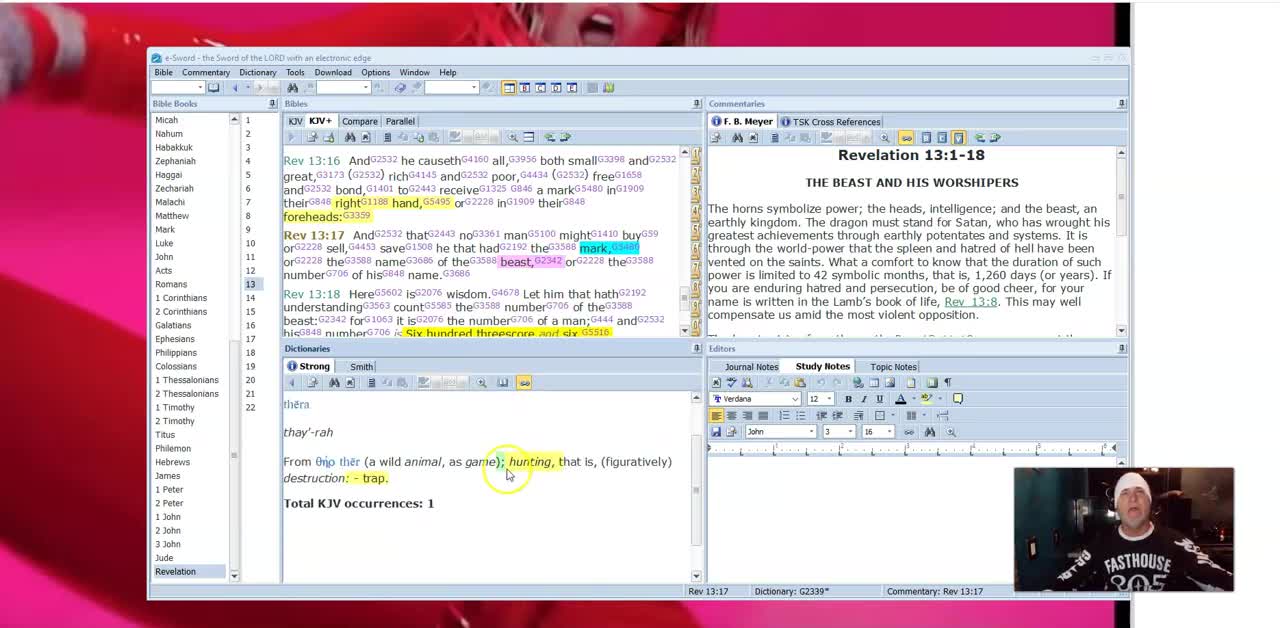Pin the Commentaries panel
Image resolution: width=1280 pixels, height=628 pixels.
tap(1121, 104)
